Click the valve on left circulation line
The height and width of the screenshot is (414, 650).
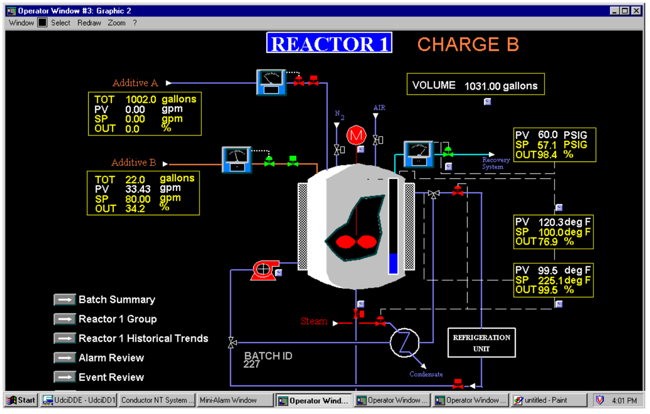point(232,342)
